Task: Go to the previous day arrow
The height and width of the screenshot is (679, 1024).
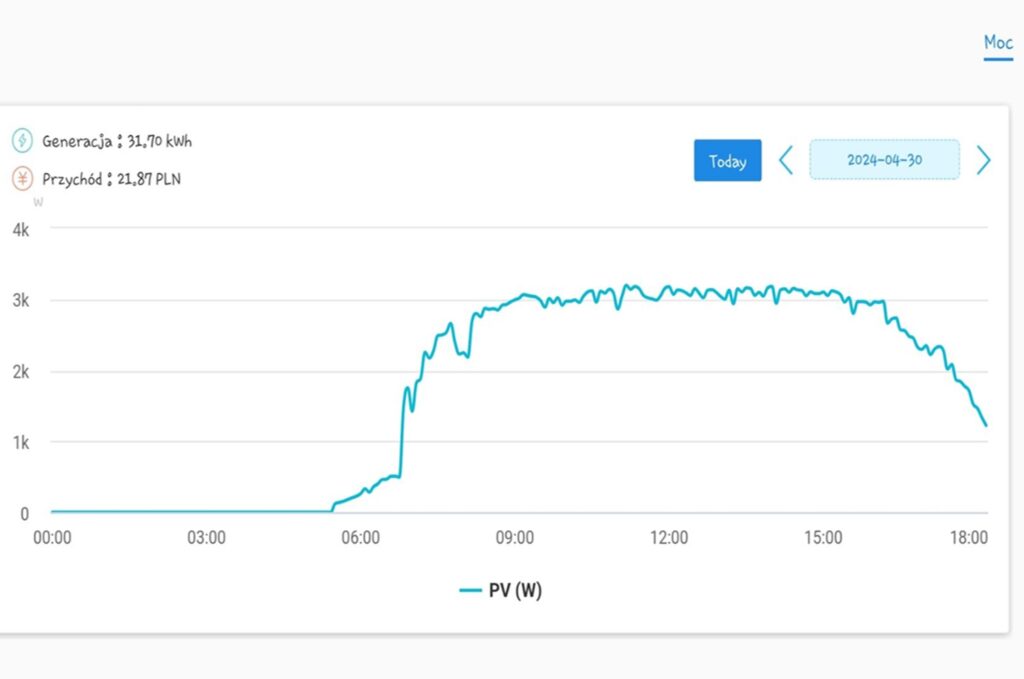Action: (x=786, y=160)
